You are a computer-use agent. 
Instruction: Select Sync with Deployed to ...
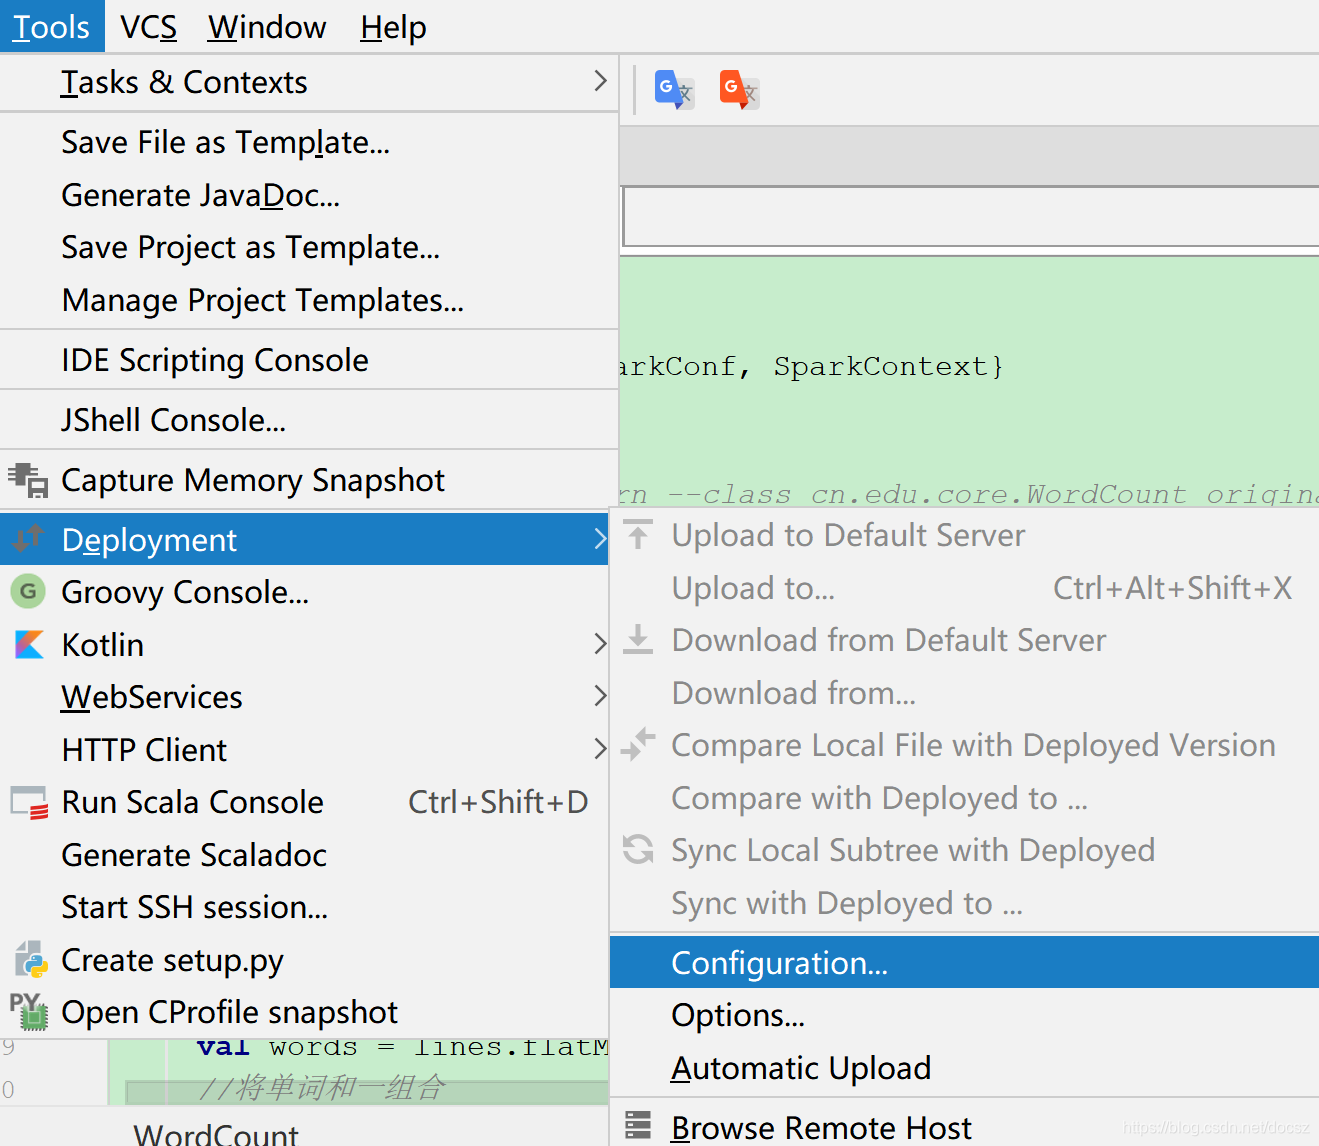(x=964, y=903)
